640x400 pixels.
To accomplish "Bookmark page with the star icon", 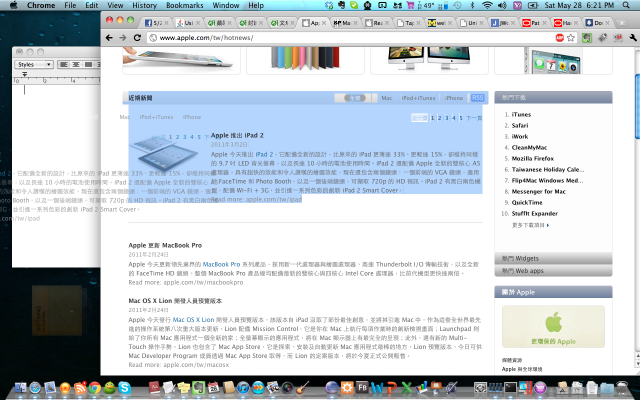I will [571, 38].
